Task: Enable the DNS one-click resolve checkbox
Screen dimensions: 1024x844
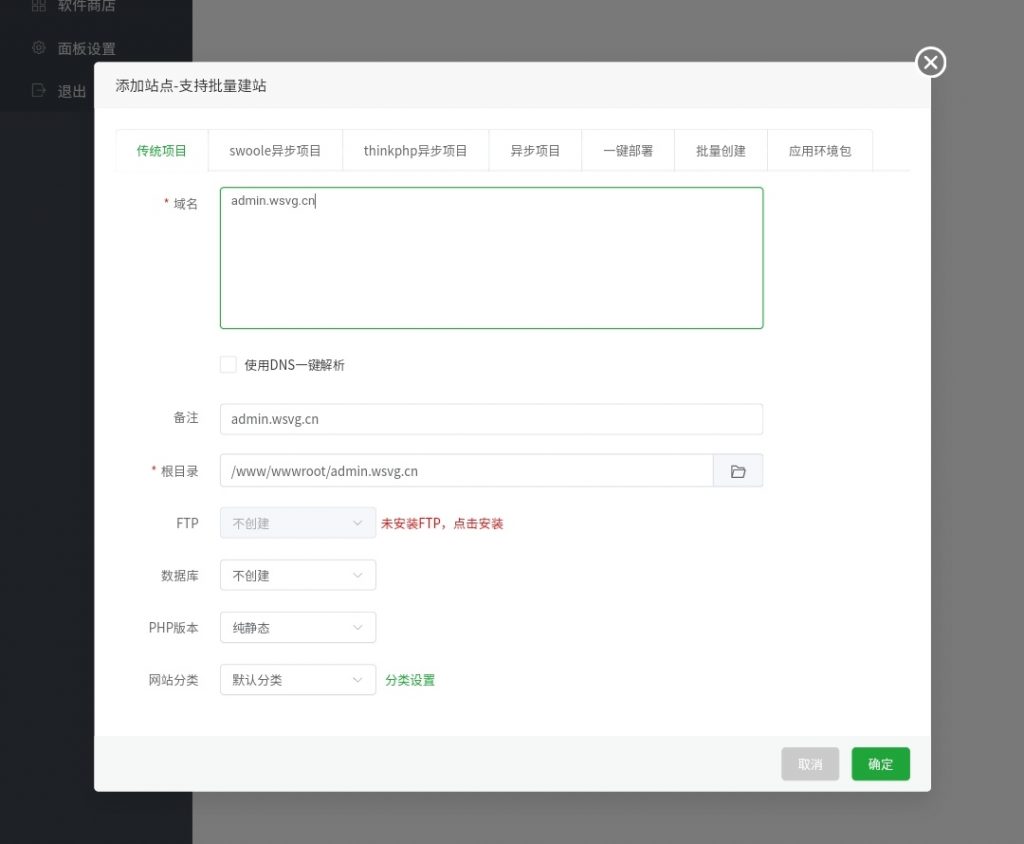Action: [228, 365]
